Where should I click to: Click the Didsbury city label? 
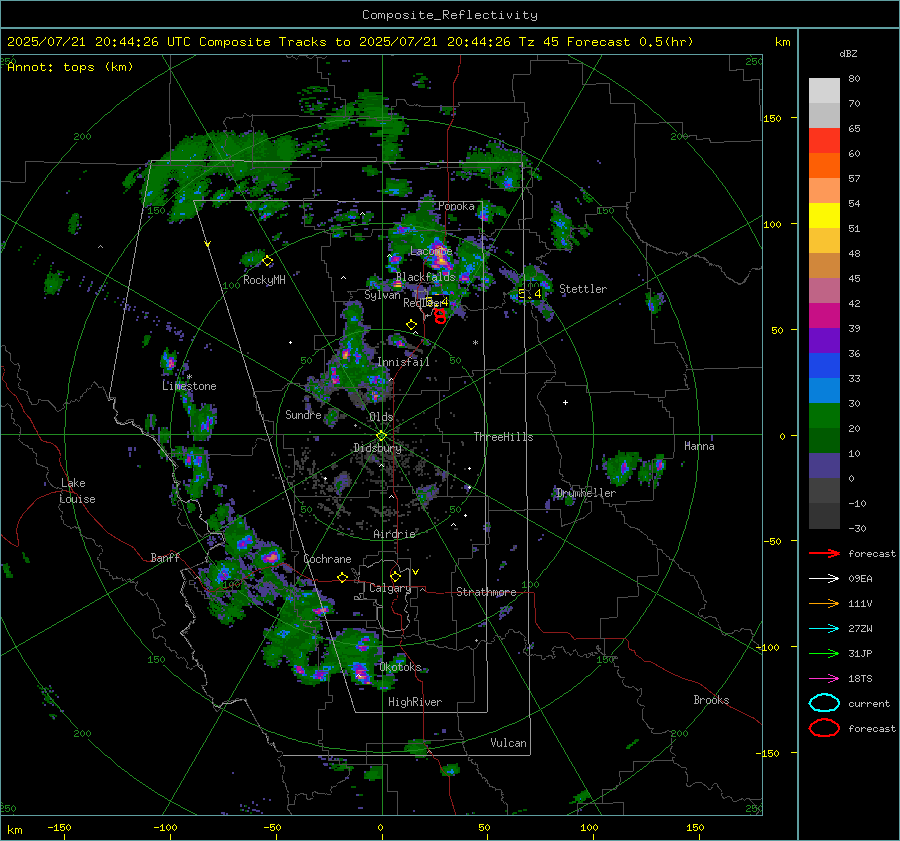377,448
